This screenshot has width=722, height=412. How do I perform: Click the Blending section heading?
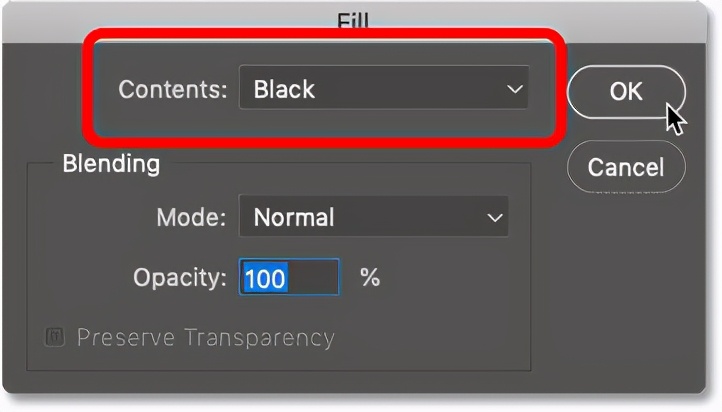111,163
